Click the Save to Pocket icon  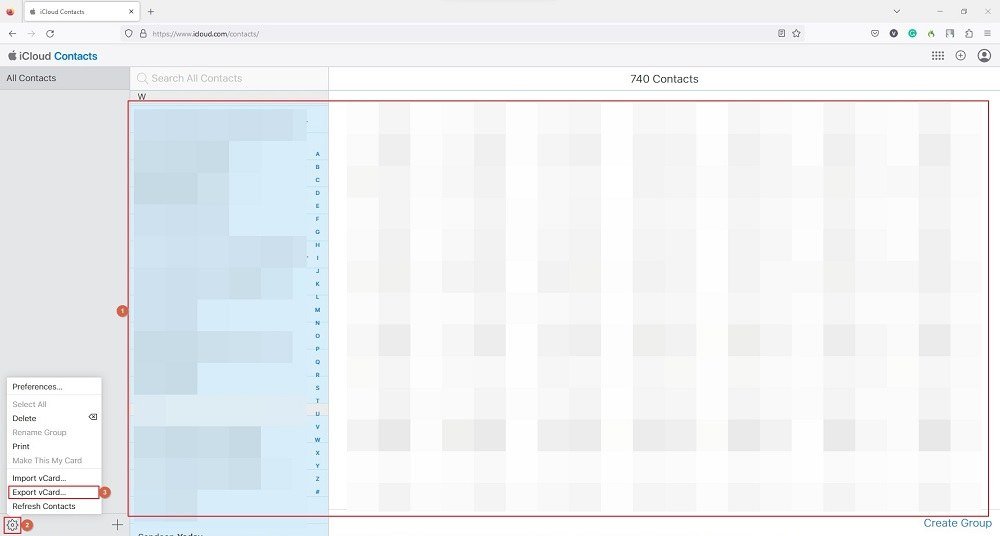coord(874,33)
